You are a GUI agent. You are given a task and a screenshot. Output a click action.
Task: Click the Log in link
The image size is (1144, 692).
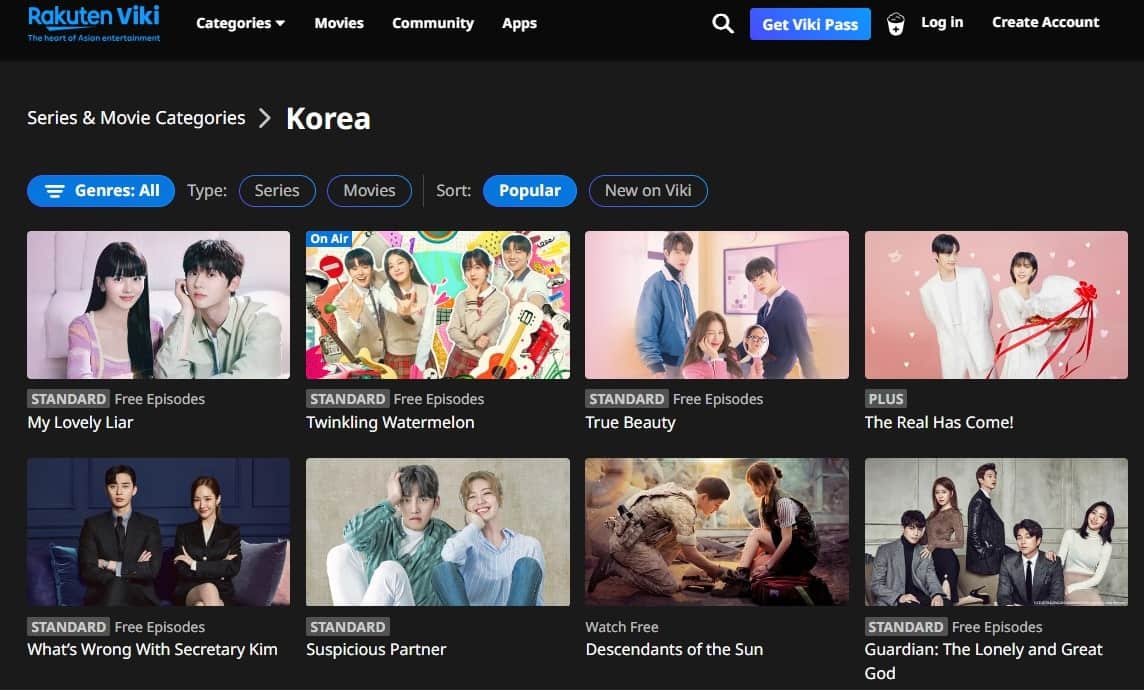942,22
